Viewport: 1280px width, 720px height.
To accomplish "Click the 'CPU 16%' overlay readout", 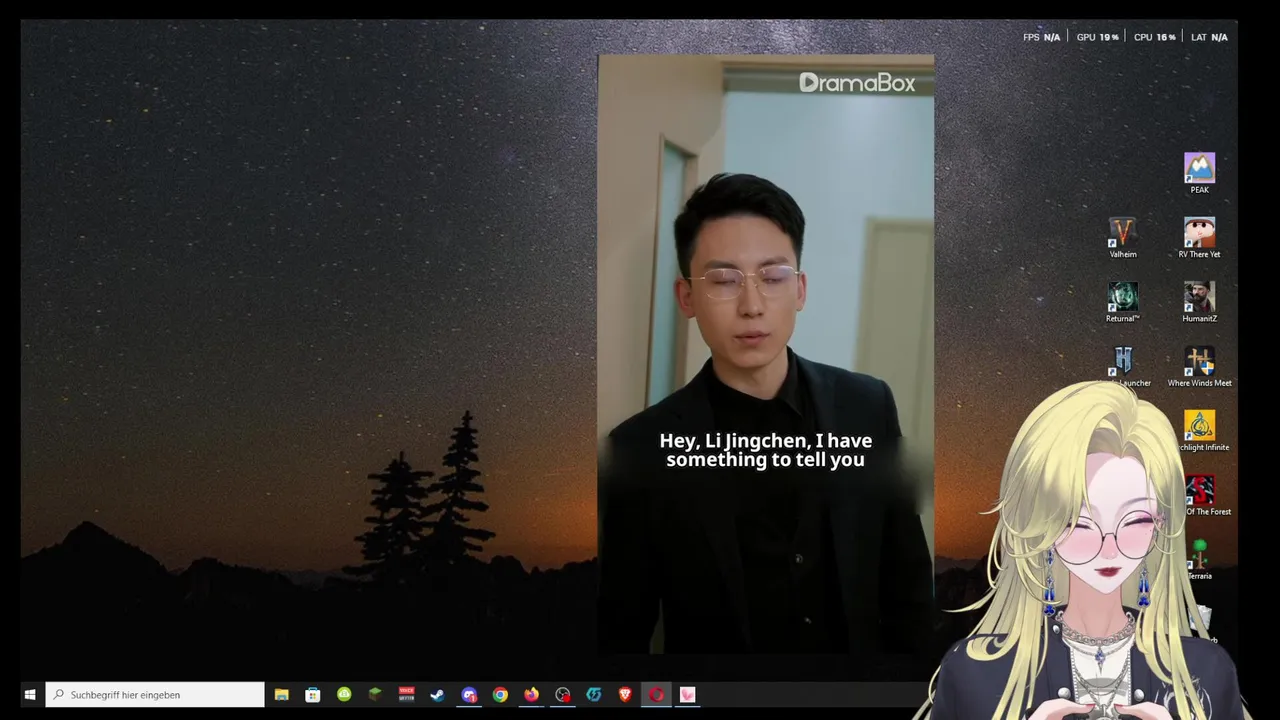I will [x=1155, y=37].
